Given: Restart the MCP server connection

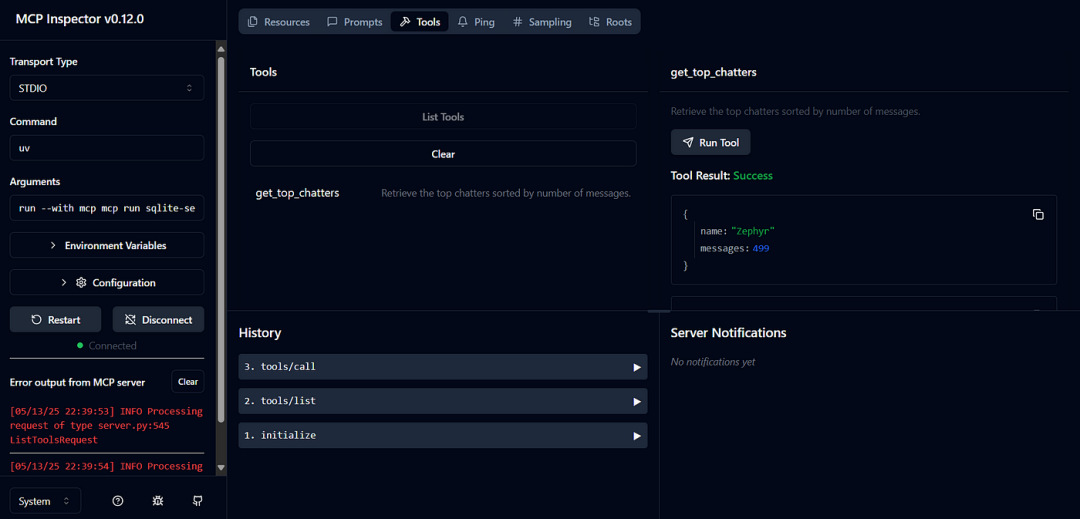Looking at the screenshot, I should point(55,320).
